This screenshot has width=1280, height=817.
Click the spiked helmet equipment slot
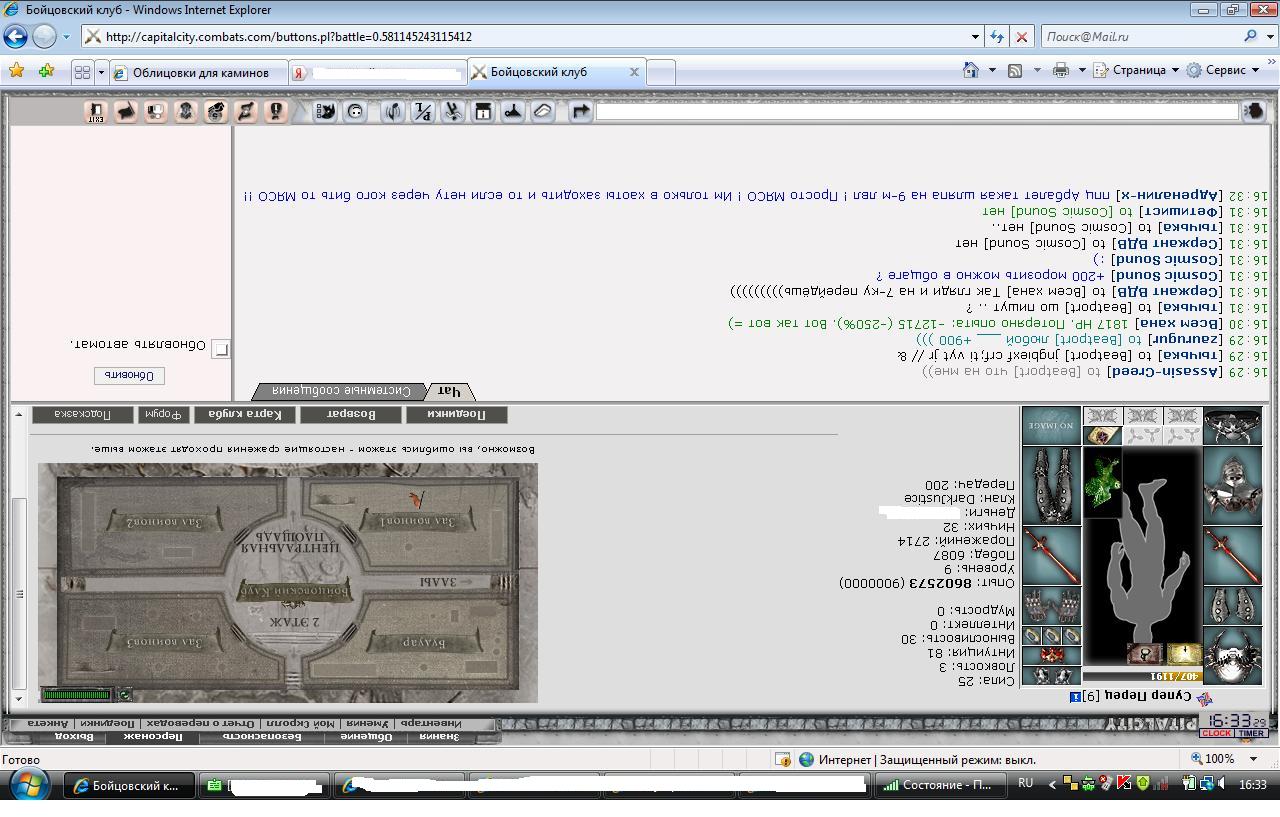tap(1232, 656)
